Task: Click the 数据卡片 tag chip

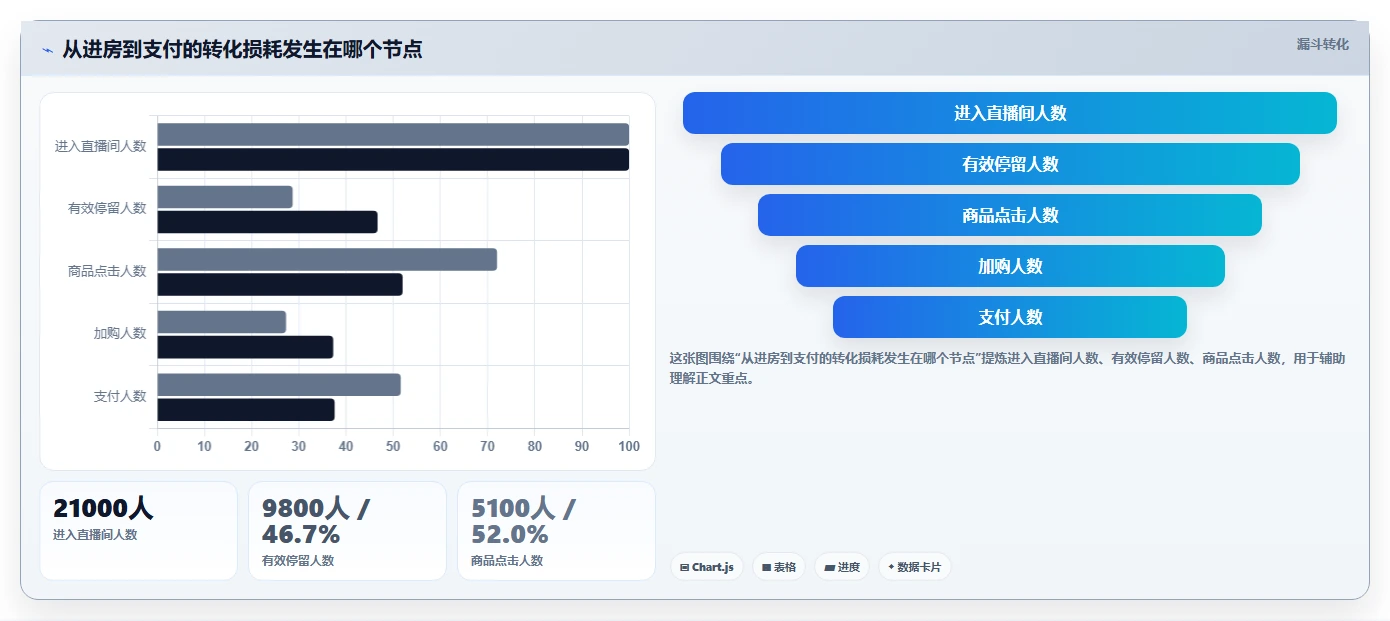Action: [915, 567]
